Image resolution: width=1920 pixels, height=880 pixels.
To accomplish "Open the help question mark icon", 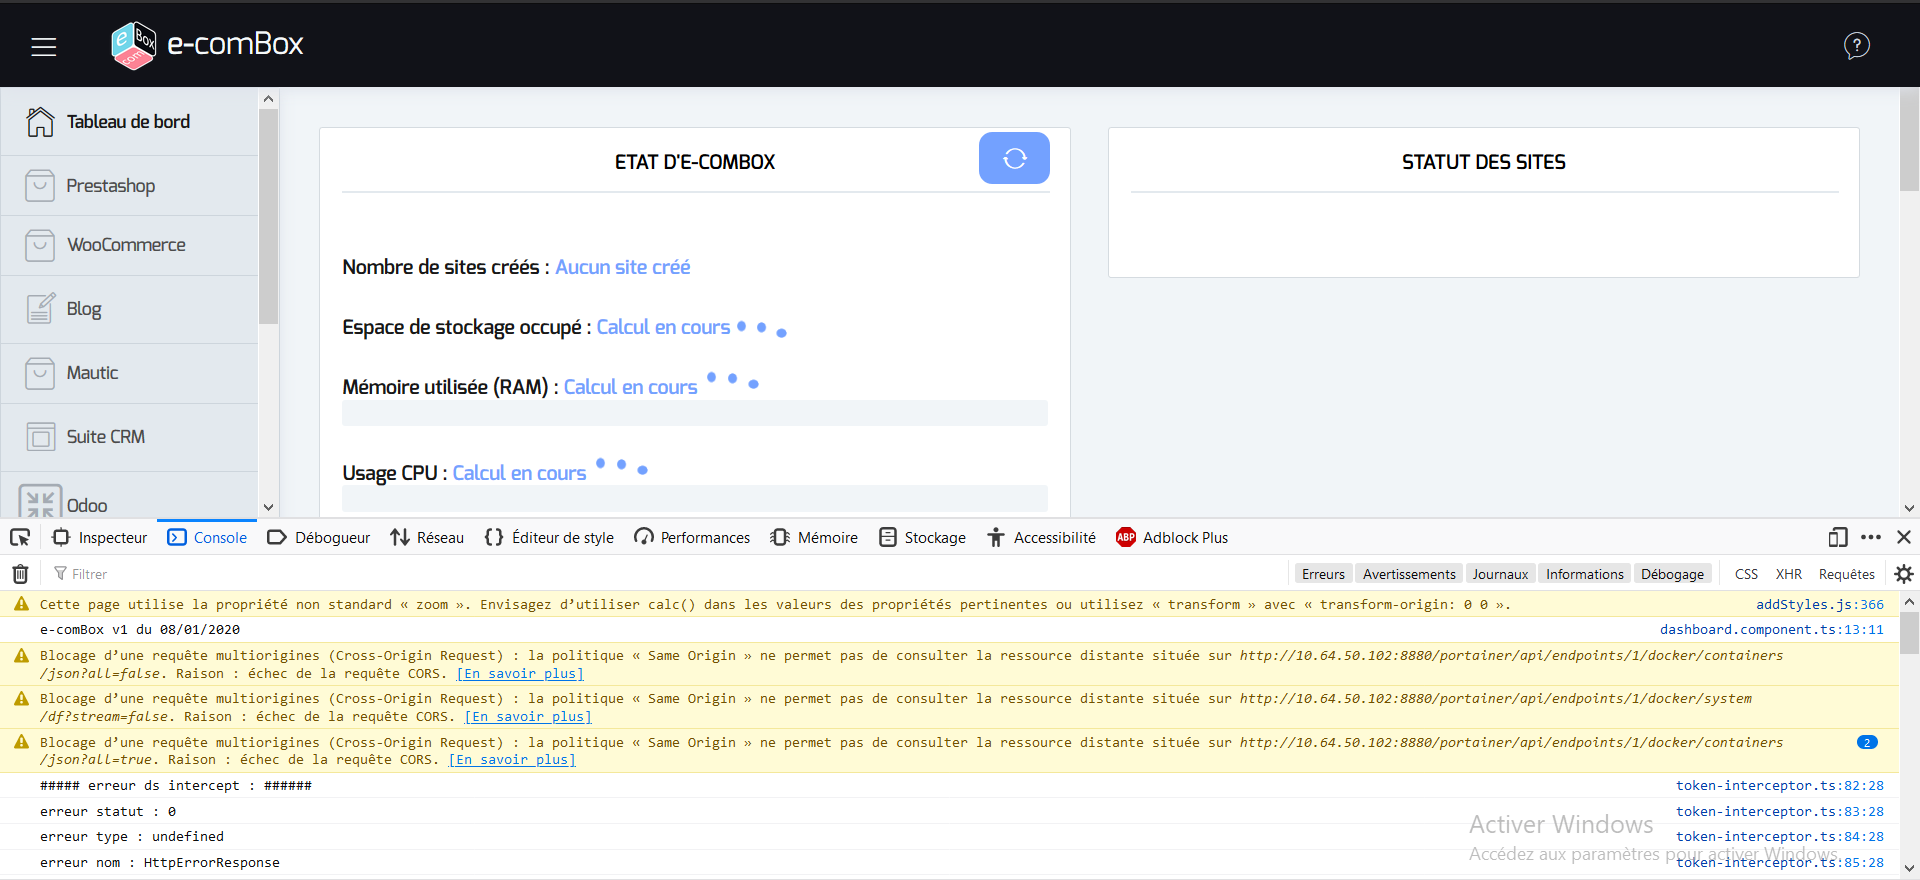I will tap(1856, 45).
